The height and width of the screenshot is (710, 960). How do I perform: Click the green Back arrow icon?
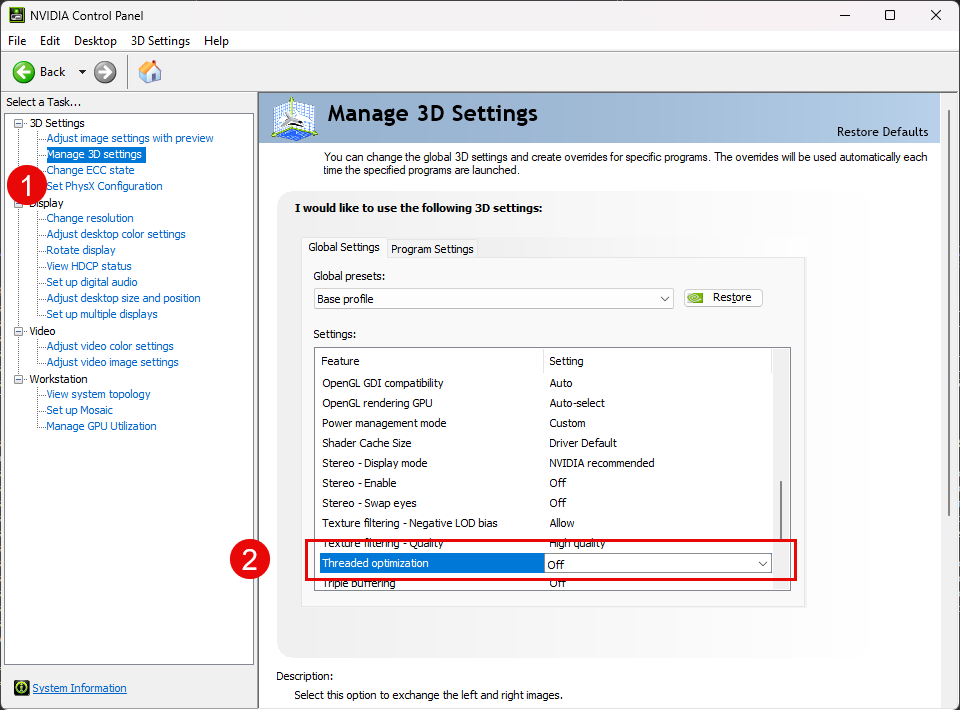pyautogui.click(x=24, y=72)
